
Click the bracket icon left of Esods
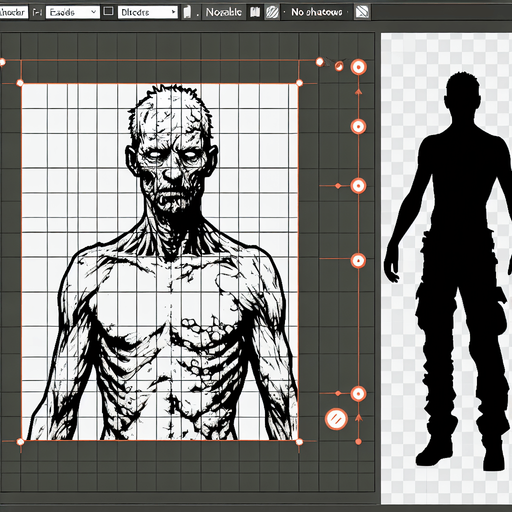tap(37, 13)
